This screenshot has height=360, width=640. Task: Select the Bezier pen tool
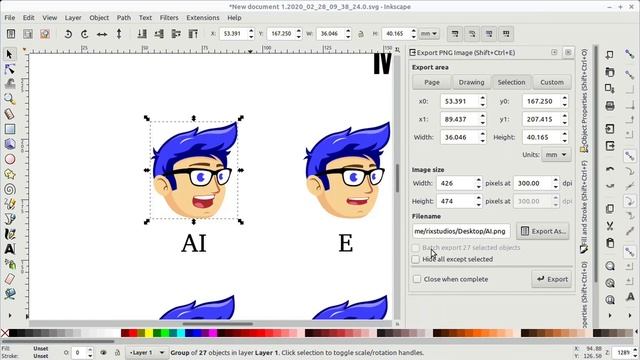click(x=10, y=219)
